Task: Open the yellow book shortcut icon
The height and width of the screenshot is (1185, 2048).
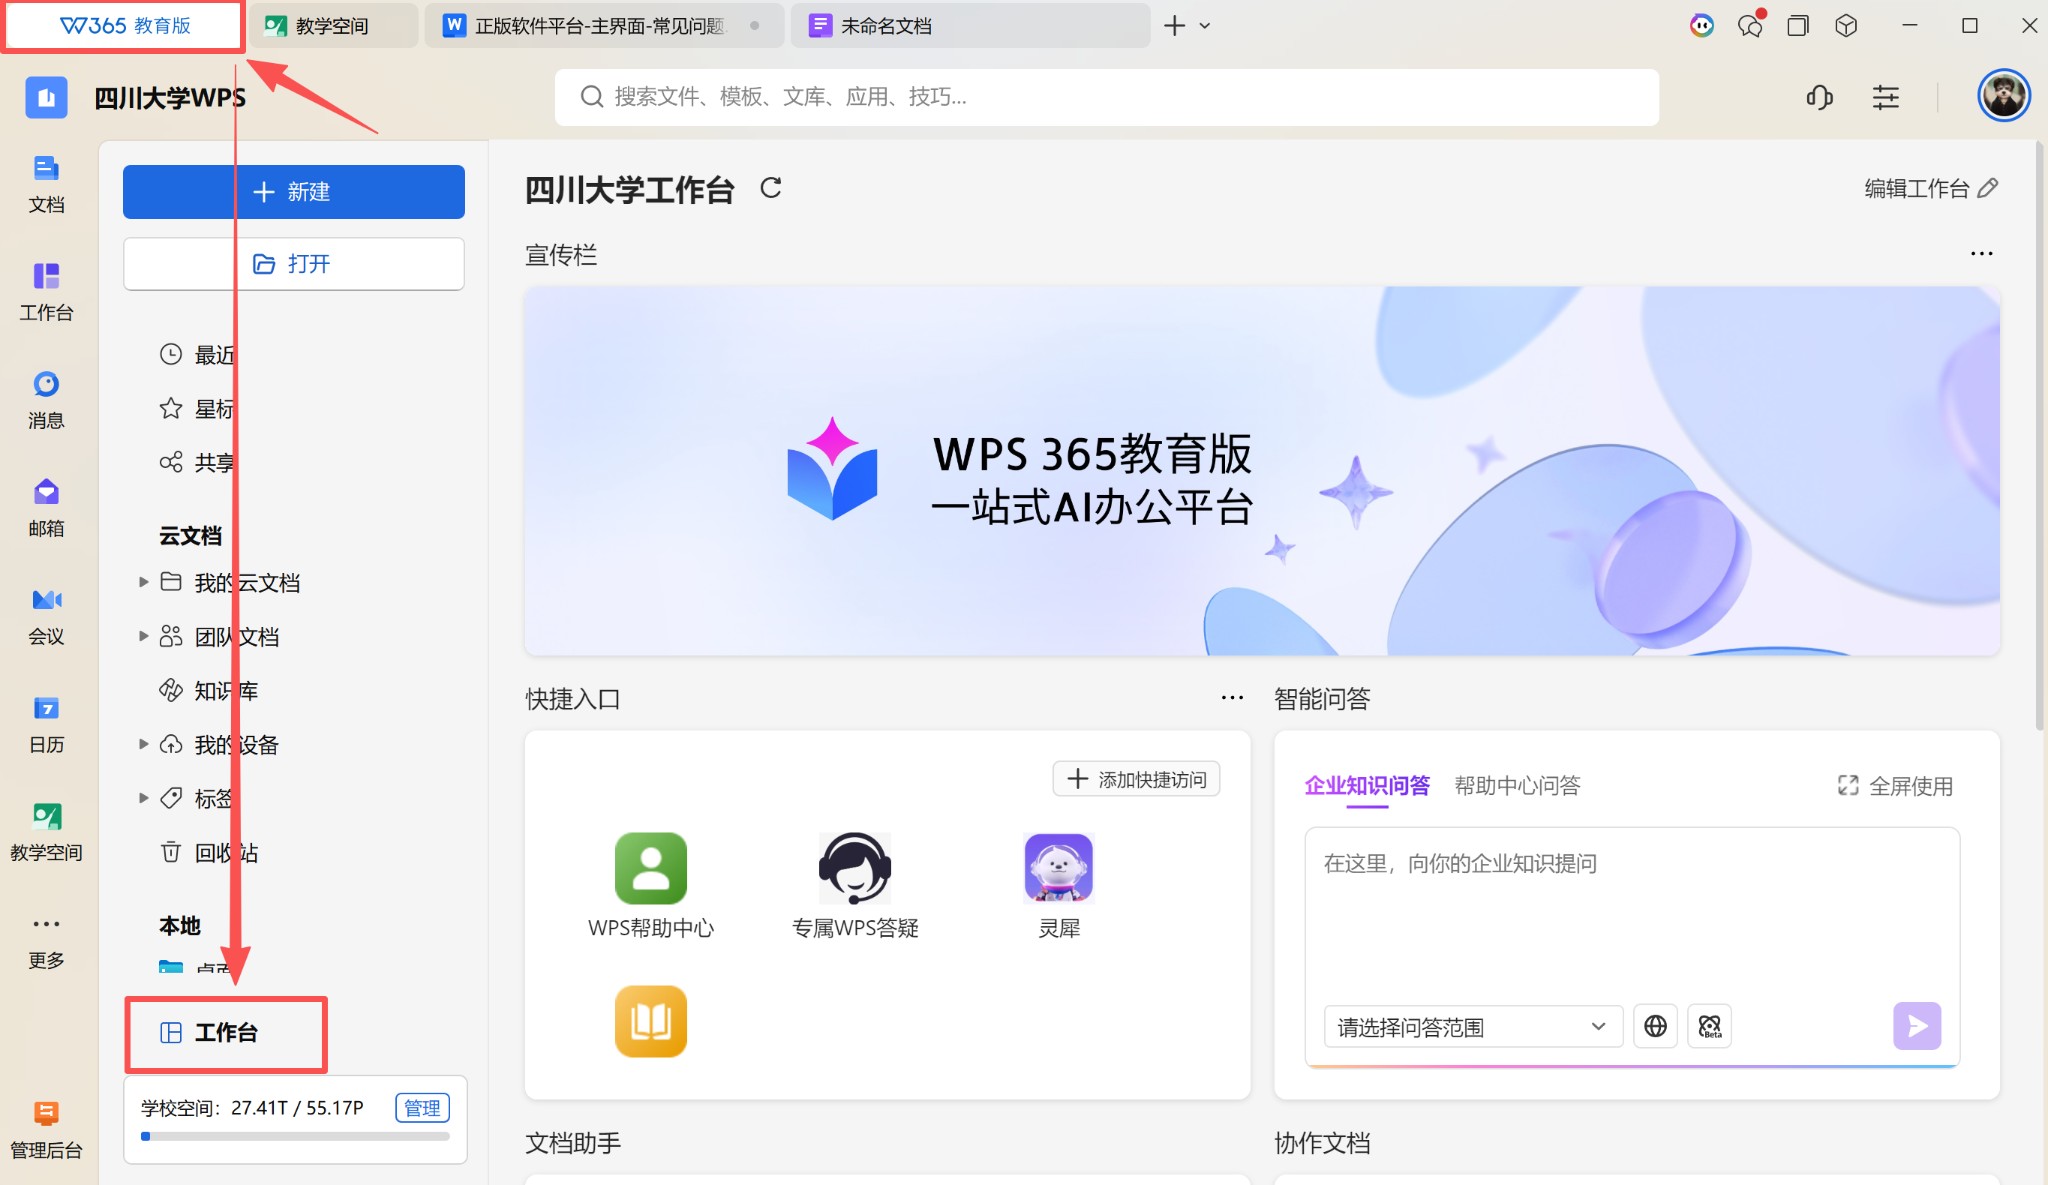Action: 651,1021
